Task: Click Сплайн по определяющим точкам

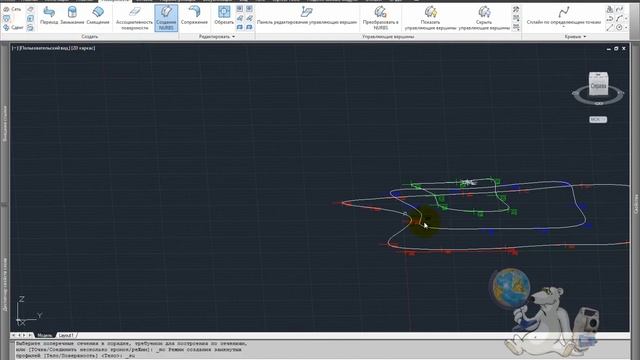Action: coord(564,15)
